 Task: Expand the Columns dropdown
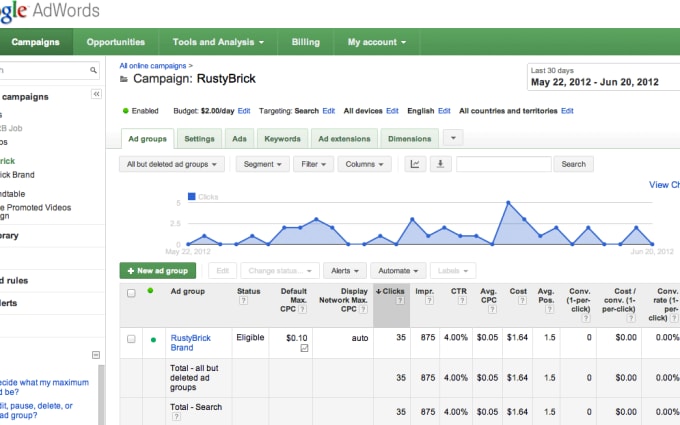pyautogui.click(x=365, y=164)
